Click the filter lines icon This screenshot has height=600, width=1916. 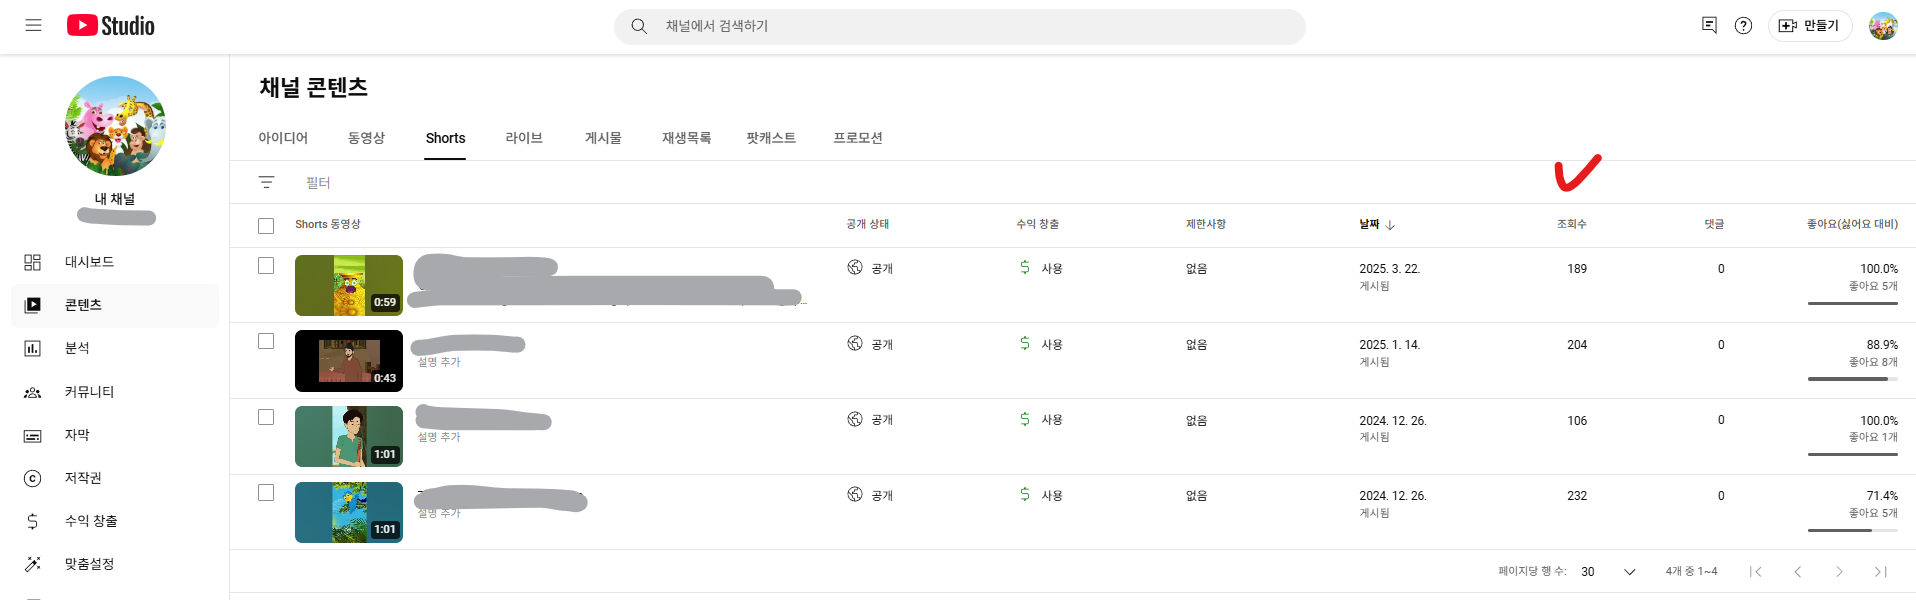(x=266, y=182)
